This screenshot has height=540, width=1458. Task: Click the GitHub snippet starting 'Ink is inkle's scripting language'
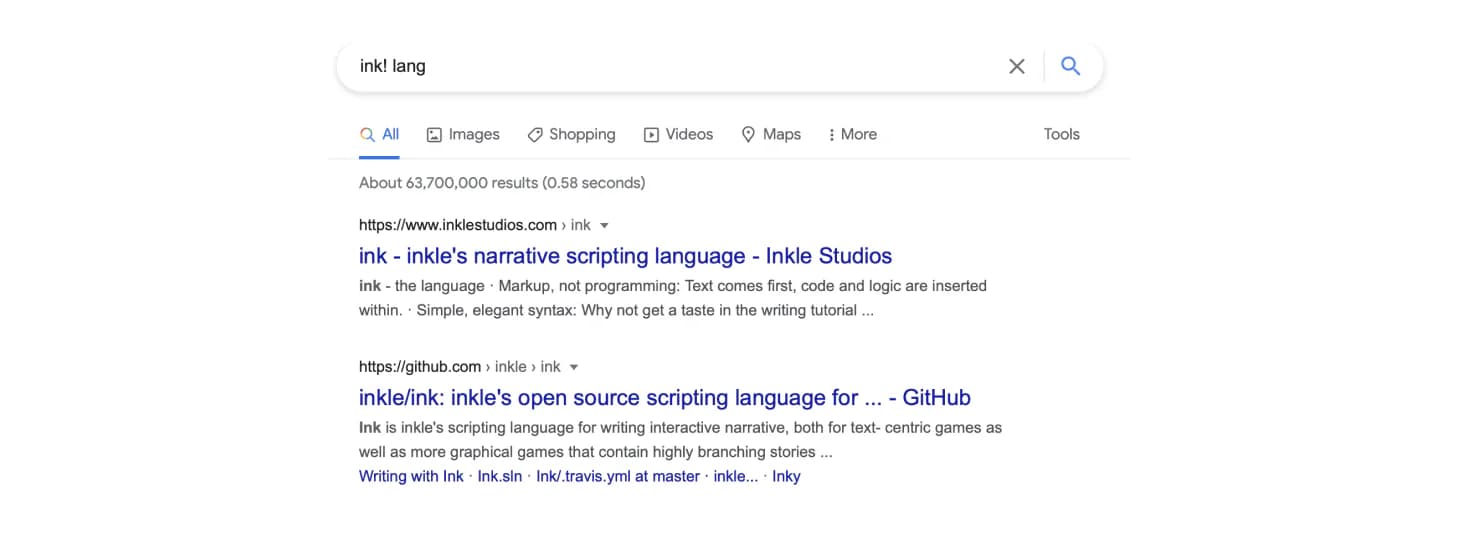tap(680, 439)
